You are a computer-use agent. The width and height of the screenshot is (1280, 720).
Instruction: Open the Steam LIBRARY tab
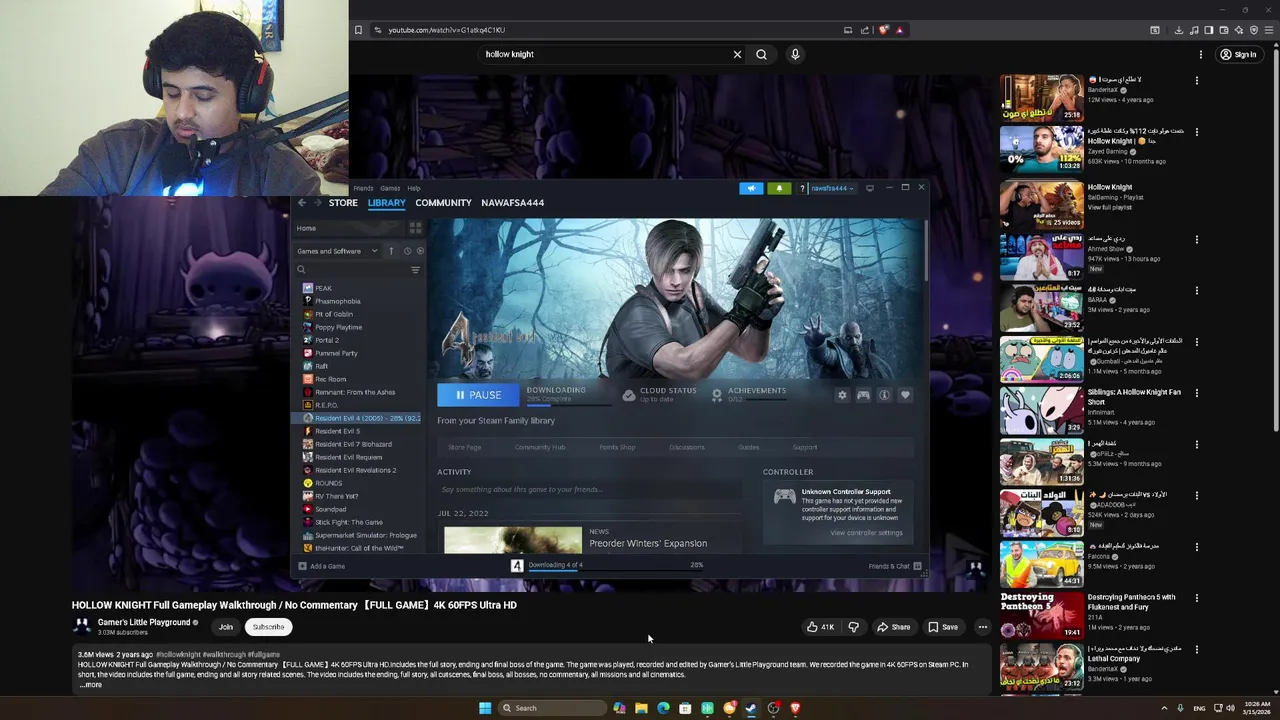tap(386, 203)
